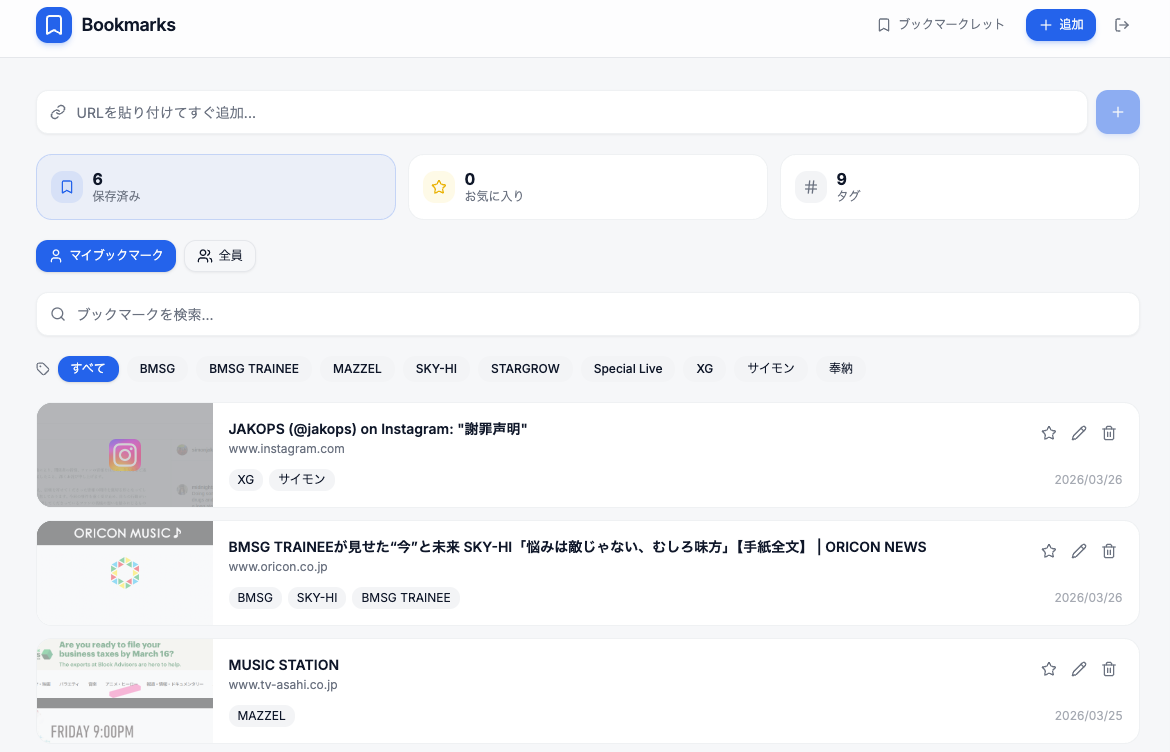The height and width of the screenshot is (752, 1170).
Task: Log out using the top-right icon
Action: click(x=1122, y=25)
